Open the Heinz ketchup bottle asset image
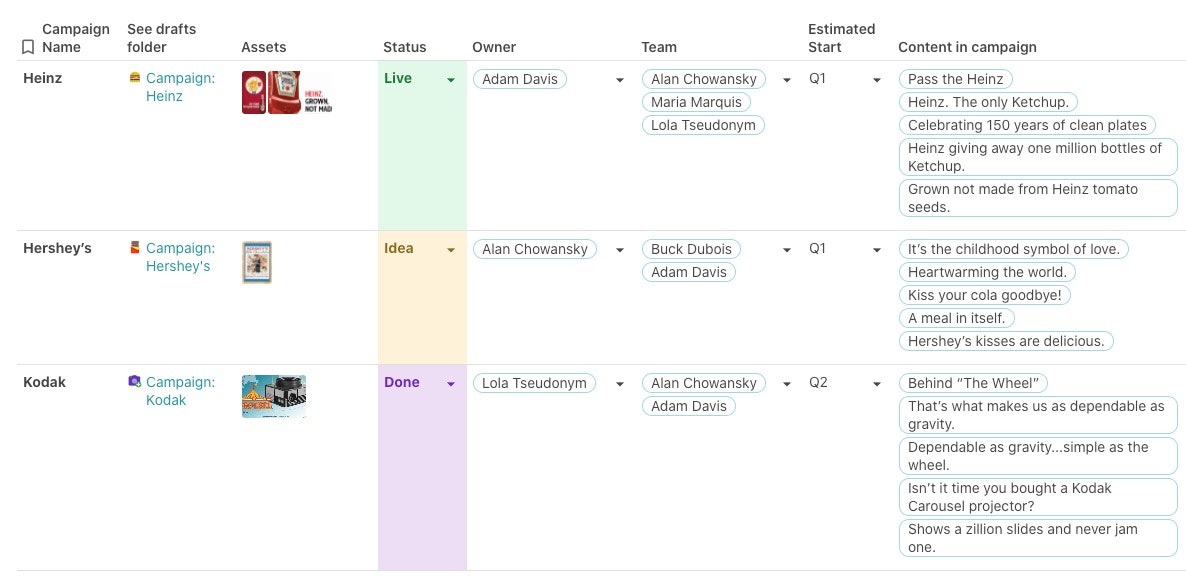 pyautogui.click(x=284, y=93)
